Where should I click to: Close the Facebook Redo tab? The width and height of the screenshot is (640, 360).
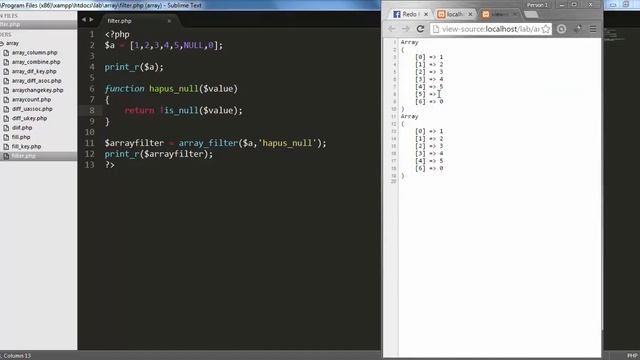pyautogui.click(x=426, y=14)
